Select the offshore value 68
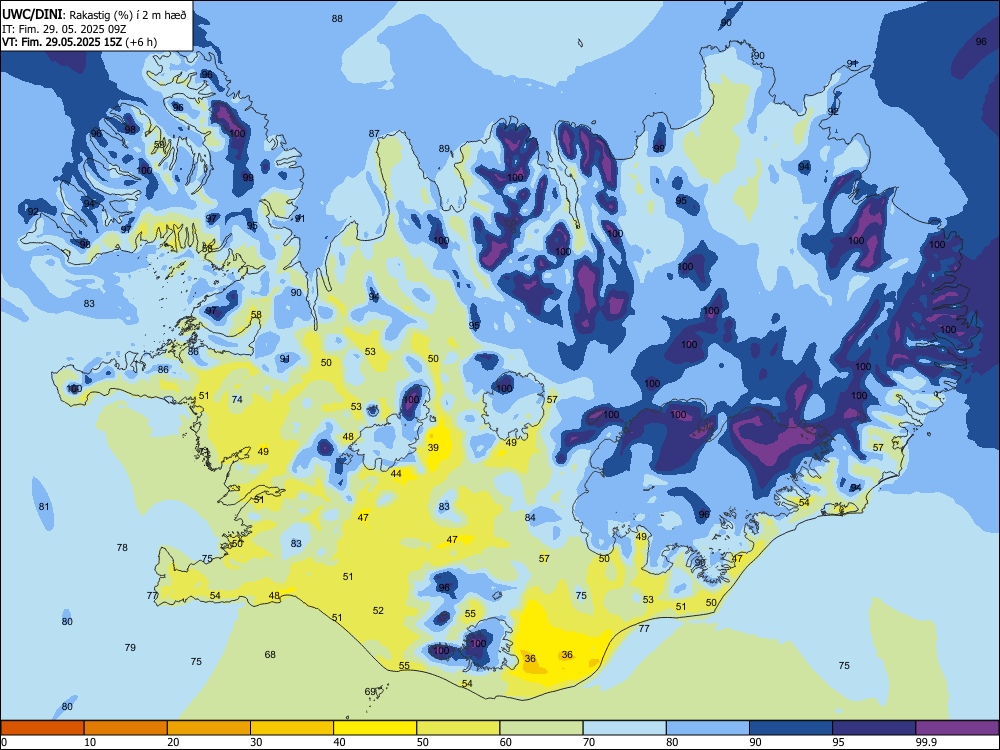This screenshot has height=750, width=1000. 270,654
